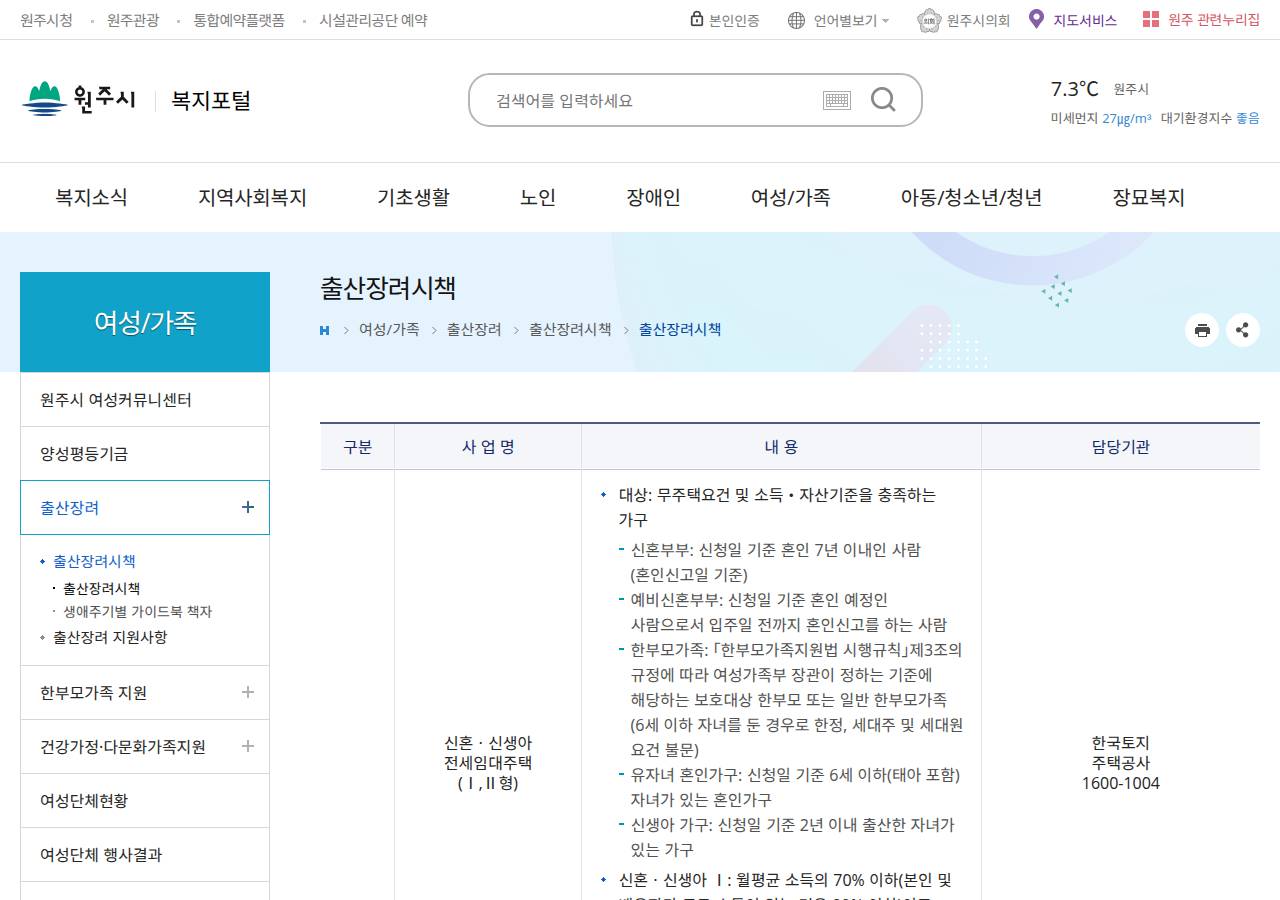Click the lock icon for 본인인증
The width and height of the screenshot is (1280, 900).
click(697, 19)
